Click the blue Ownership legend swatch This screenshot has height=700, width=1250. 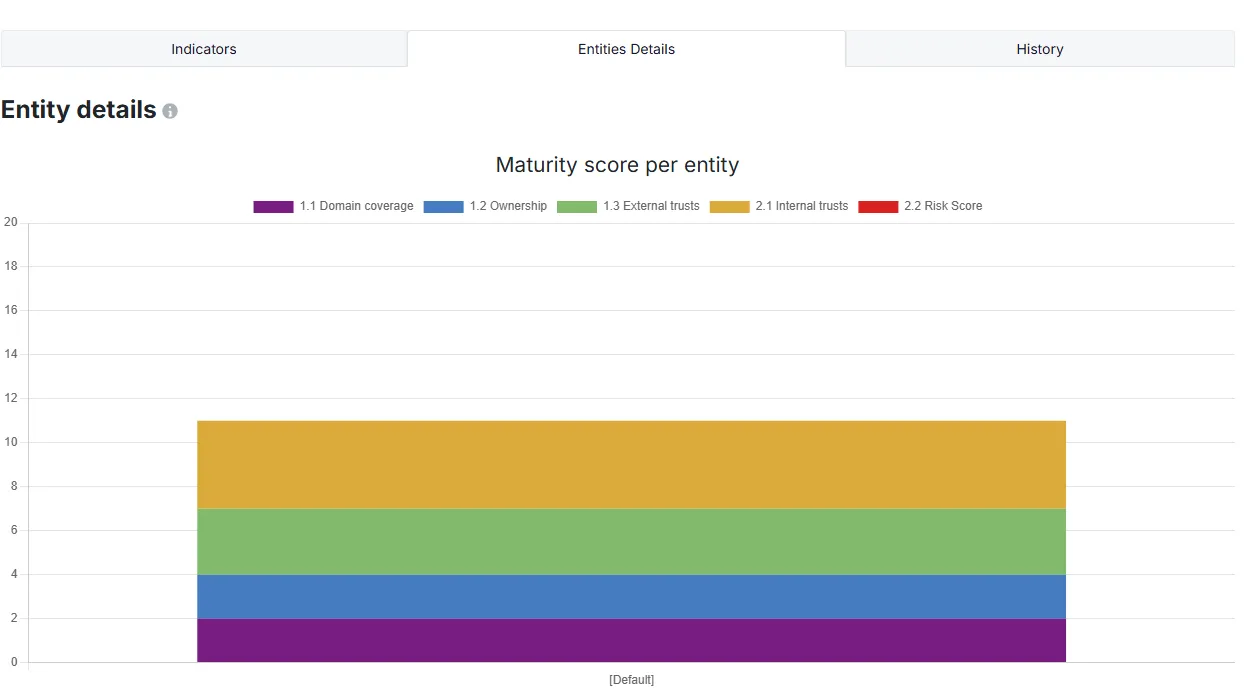coord(443,207)
